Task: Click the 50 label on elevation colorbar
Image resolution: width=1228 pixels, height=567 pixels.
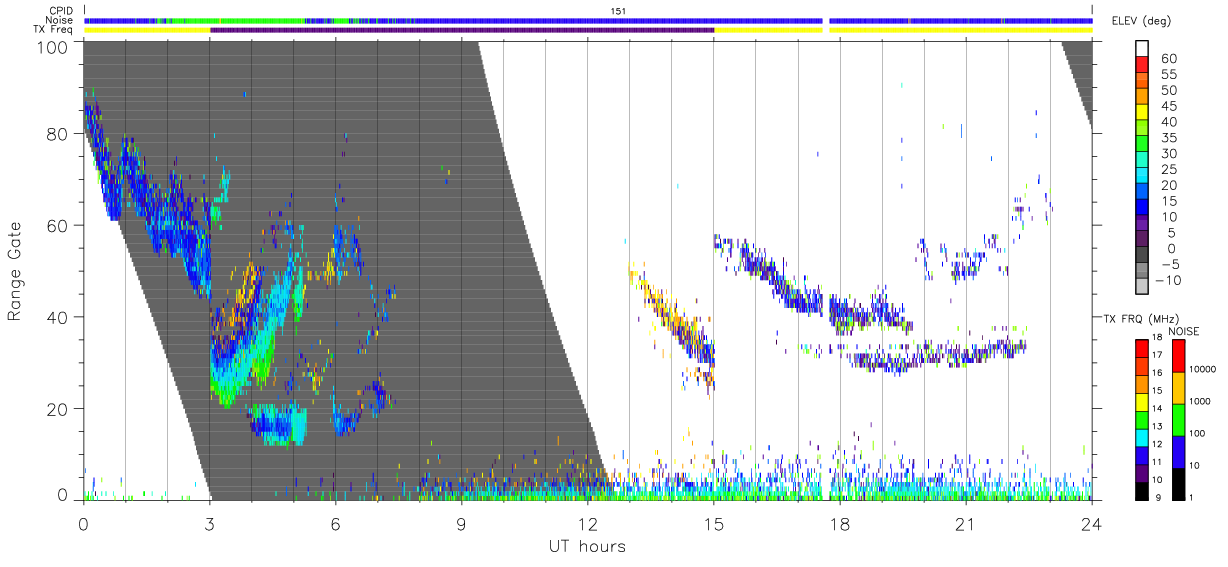Action: (x=1168, y=90)
